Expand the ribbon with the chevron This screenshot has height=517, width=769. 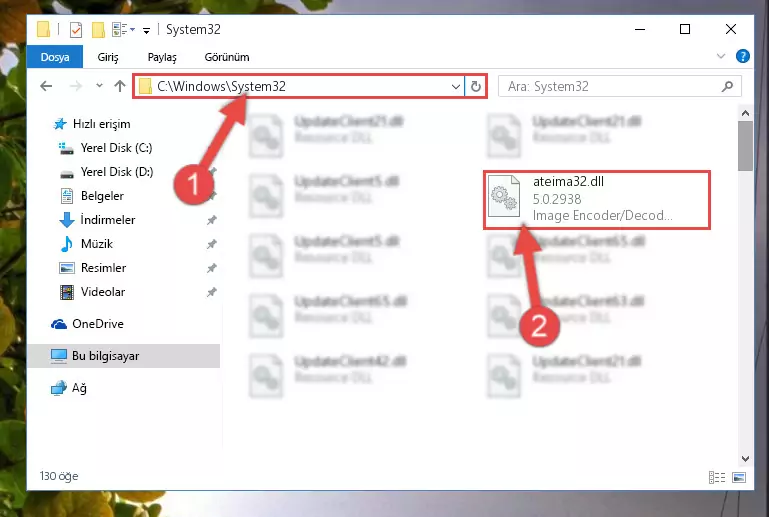[x=720, y=56]
